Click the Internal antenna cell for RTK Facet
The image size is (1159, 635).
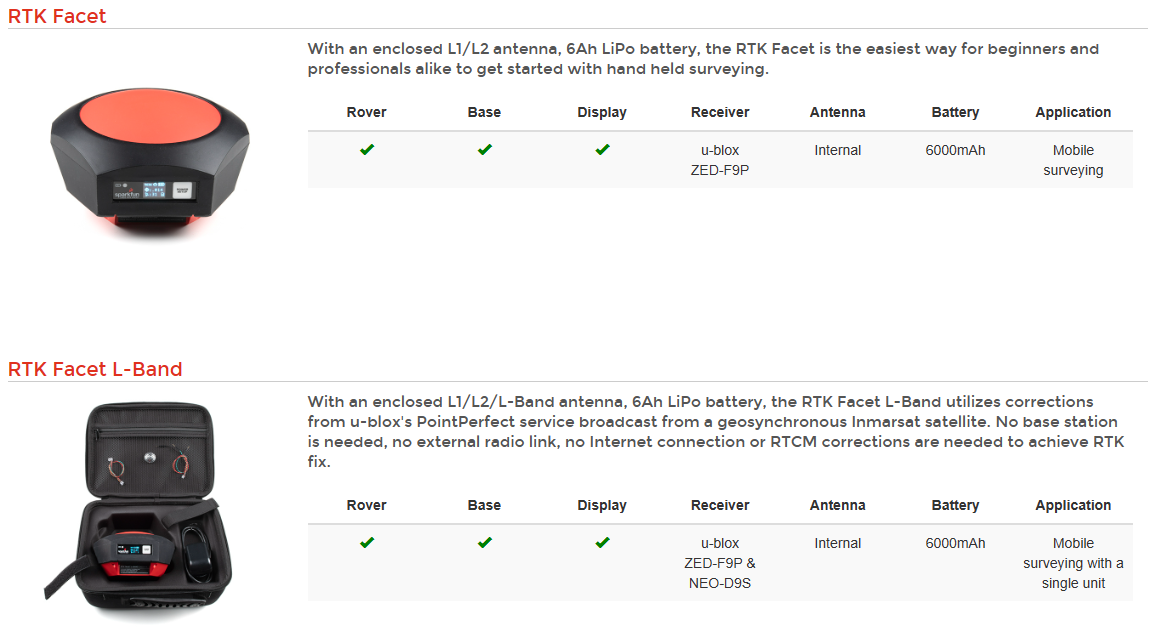pyautogui.click(x=837, y=150)
